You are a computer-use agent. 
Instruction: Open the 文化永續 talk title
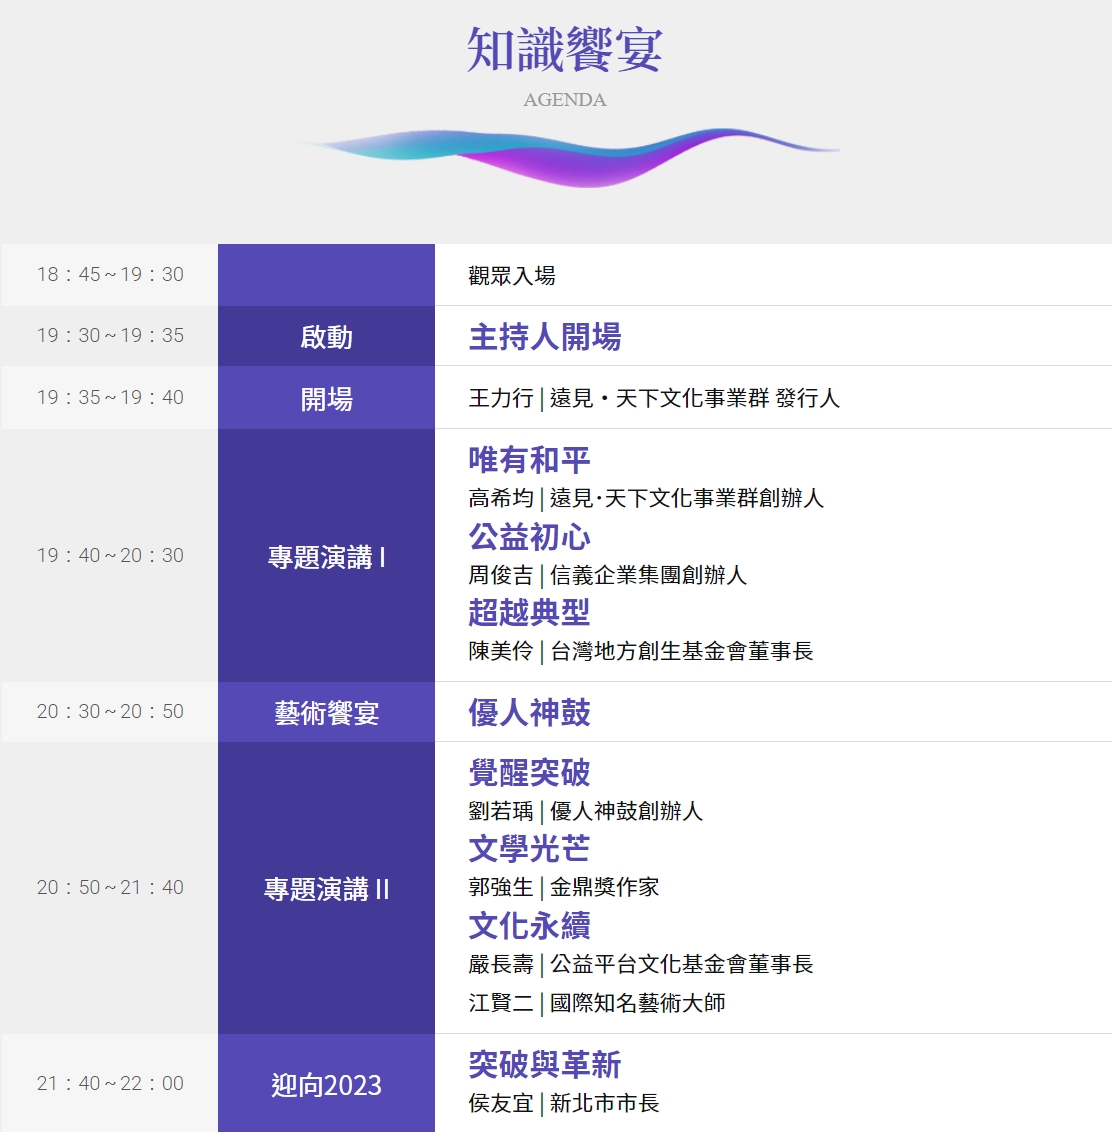pos(529,926)
